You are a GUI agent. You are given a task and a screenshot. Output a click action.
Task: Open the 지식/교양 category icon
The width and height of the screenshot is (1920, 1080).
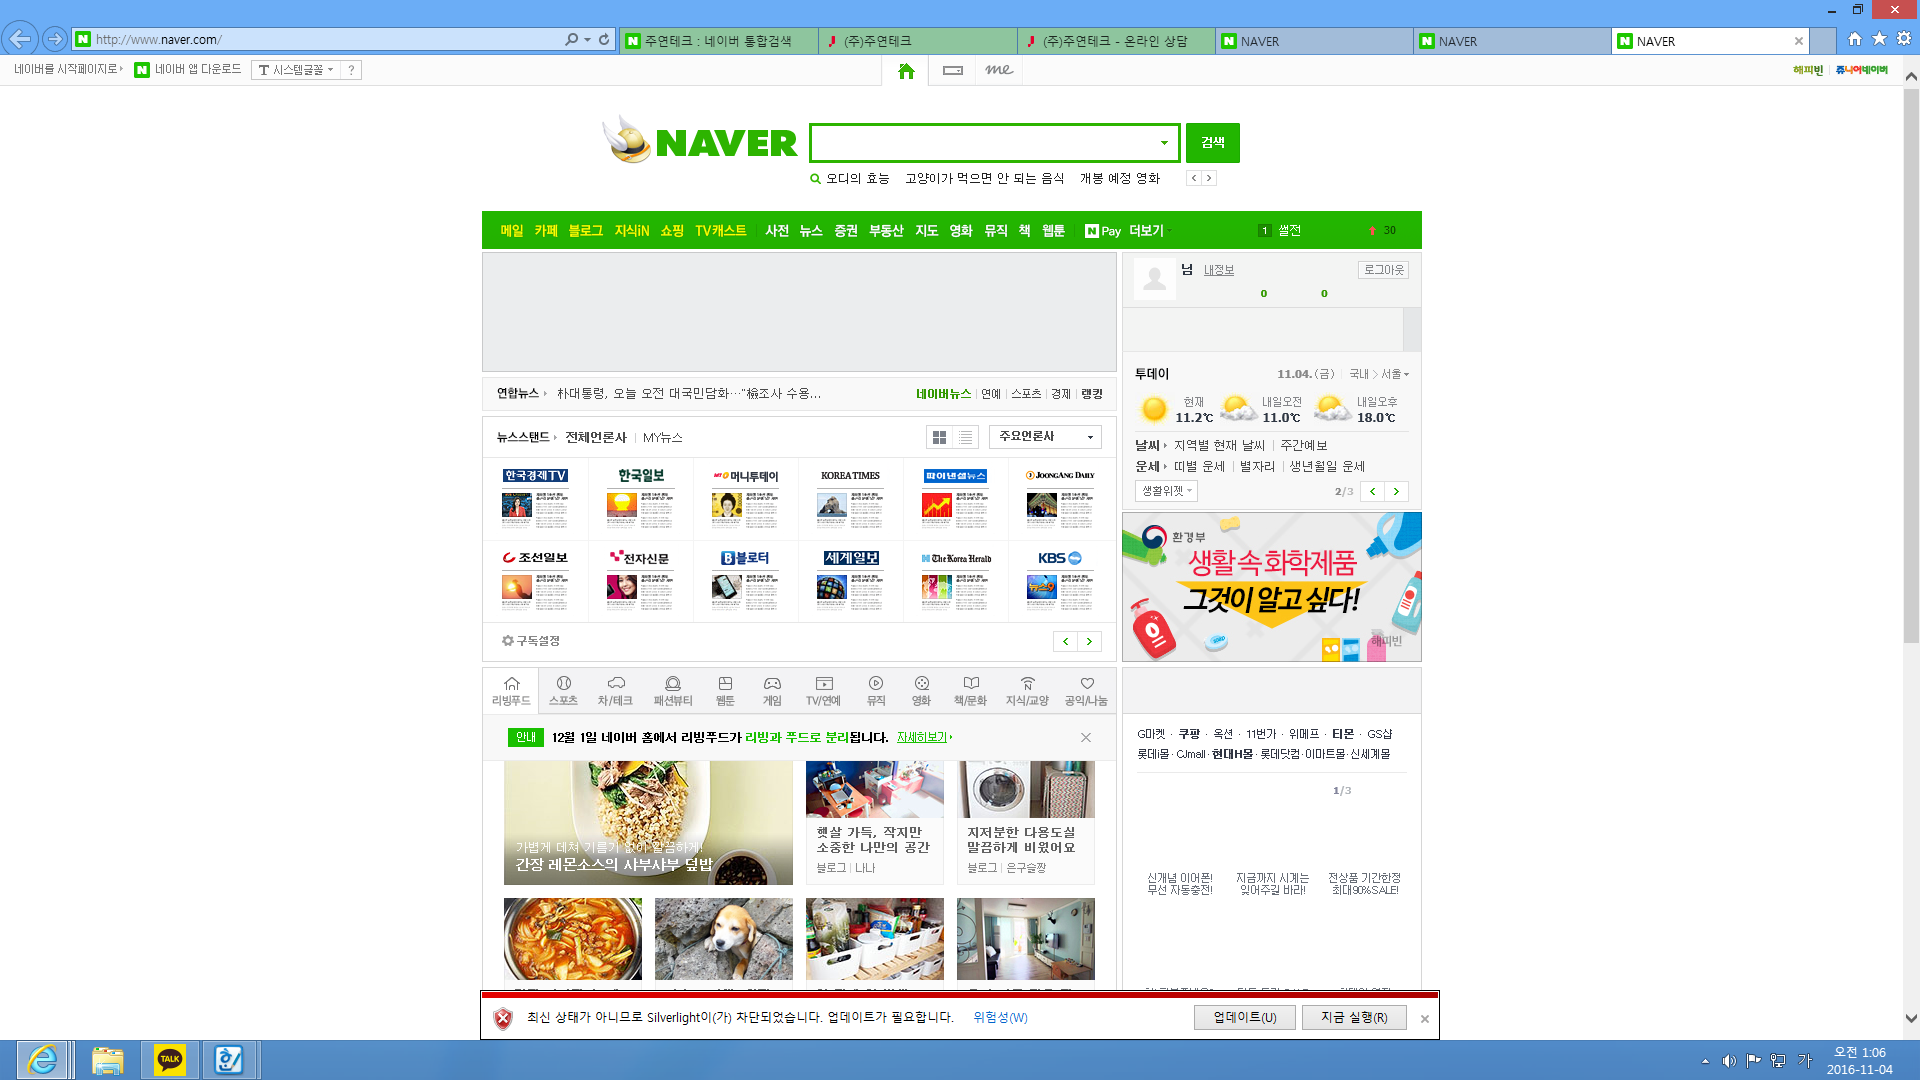tap(1027, 691)
